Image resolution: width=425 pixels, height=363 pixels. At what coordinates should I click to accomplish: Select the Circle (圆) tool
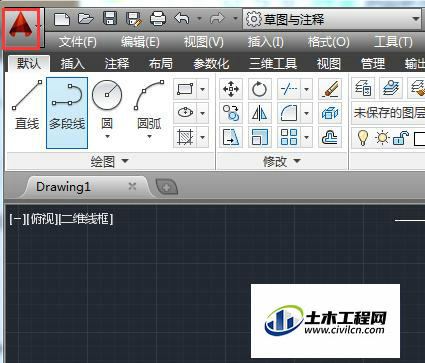pyautogui.click(x=107, y=103)
